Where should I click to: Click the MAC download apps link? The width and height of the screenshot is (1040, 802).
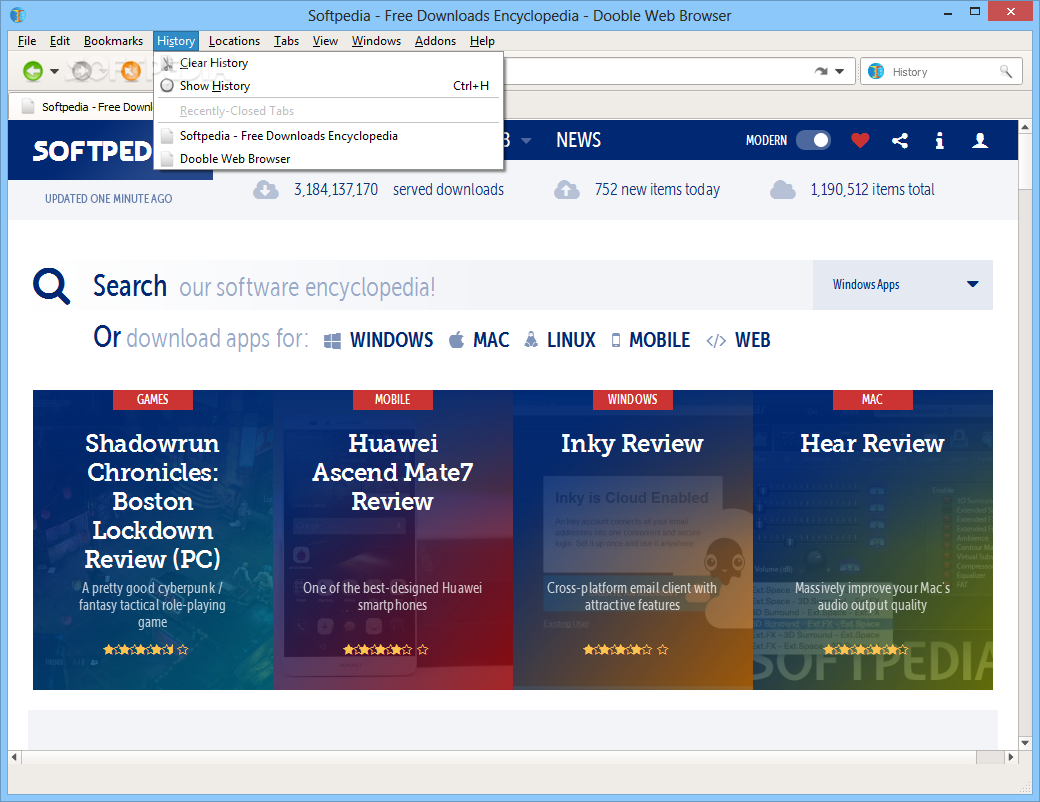pyautogui.click(x=491, y=340)
